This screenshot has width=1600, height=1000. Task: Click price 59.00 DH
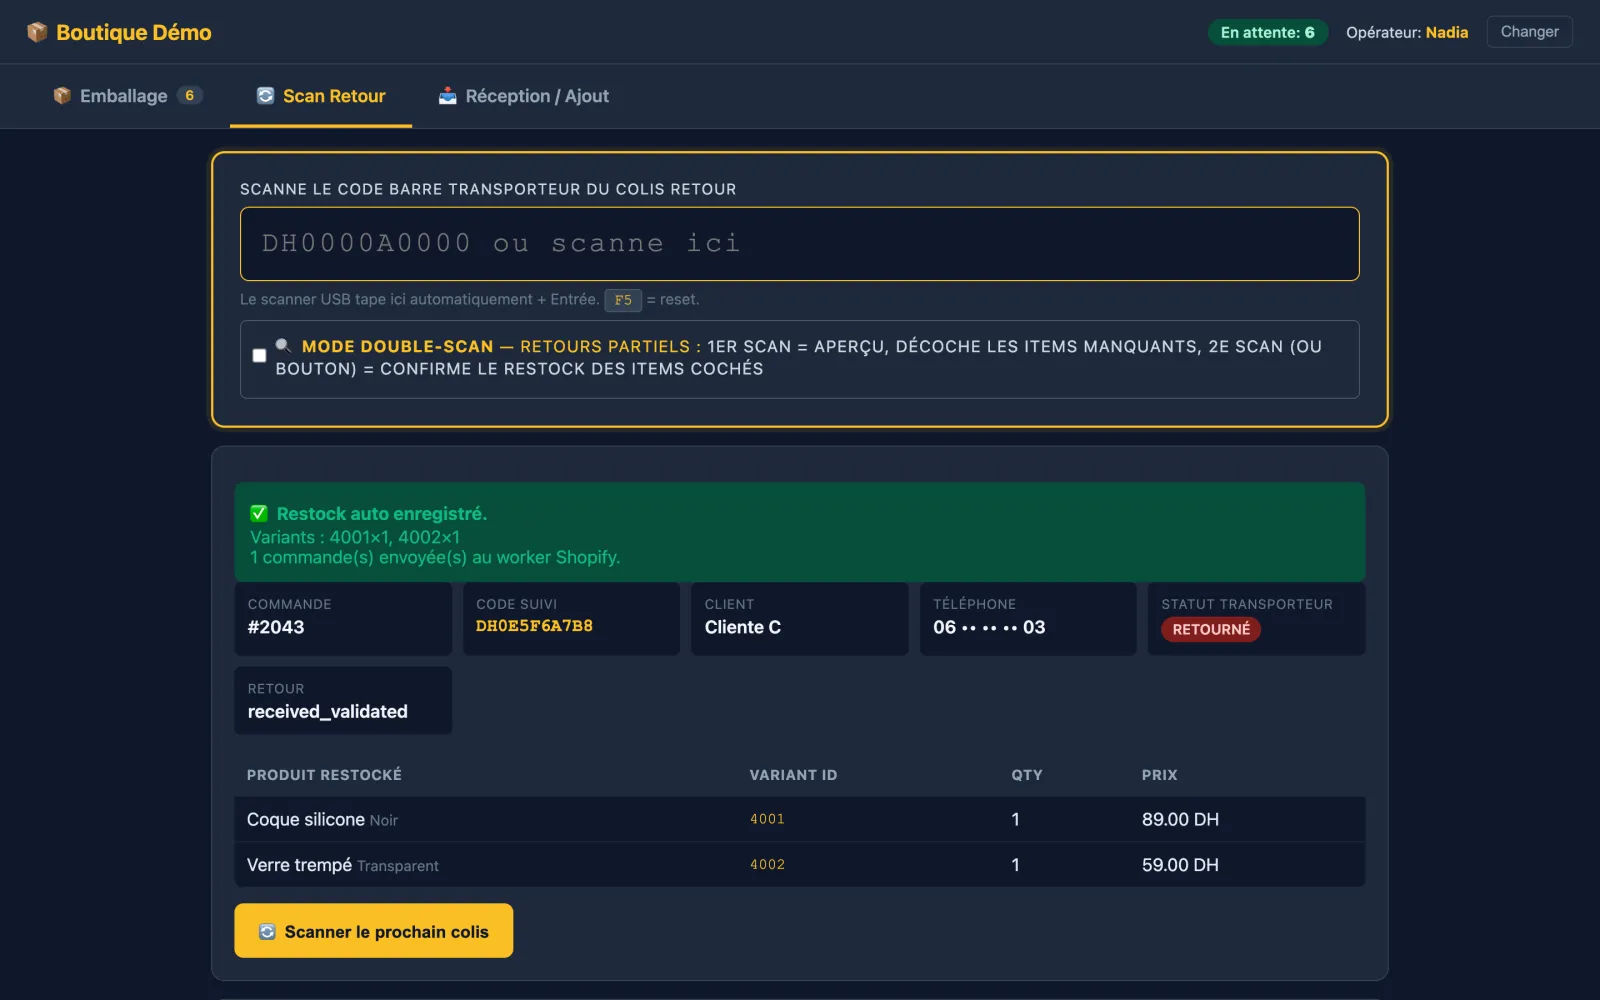1180,865
